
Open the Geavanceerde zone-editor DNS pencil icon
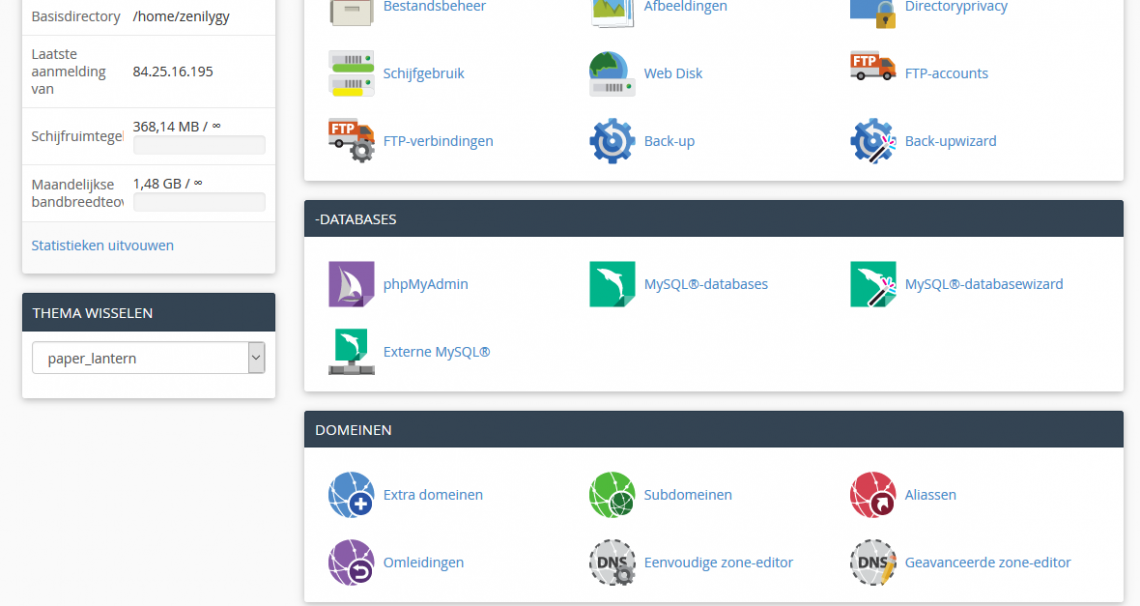[872, 562]
